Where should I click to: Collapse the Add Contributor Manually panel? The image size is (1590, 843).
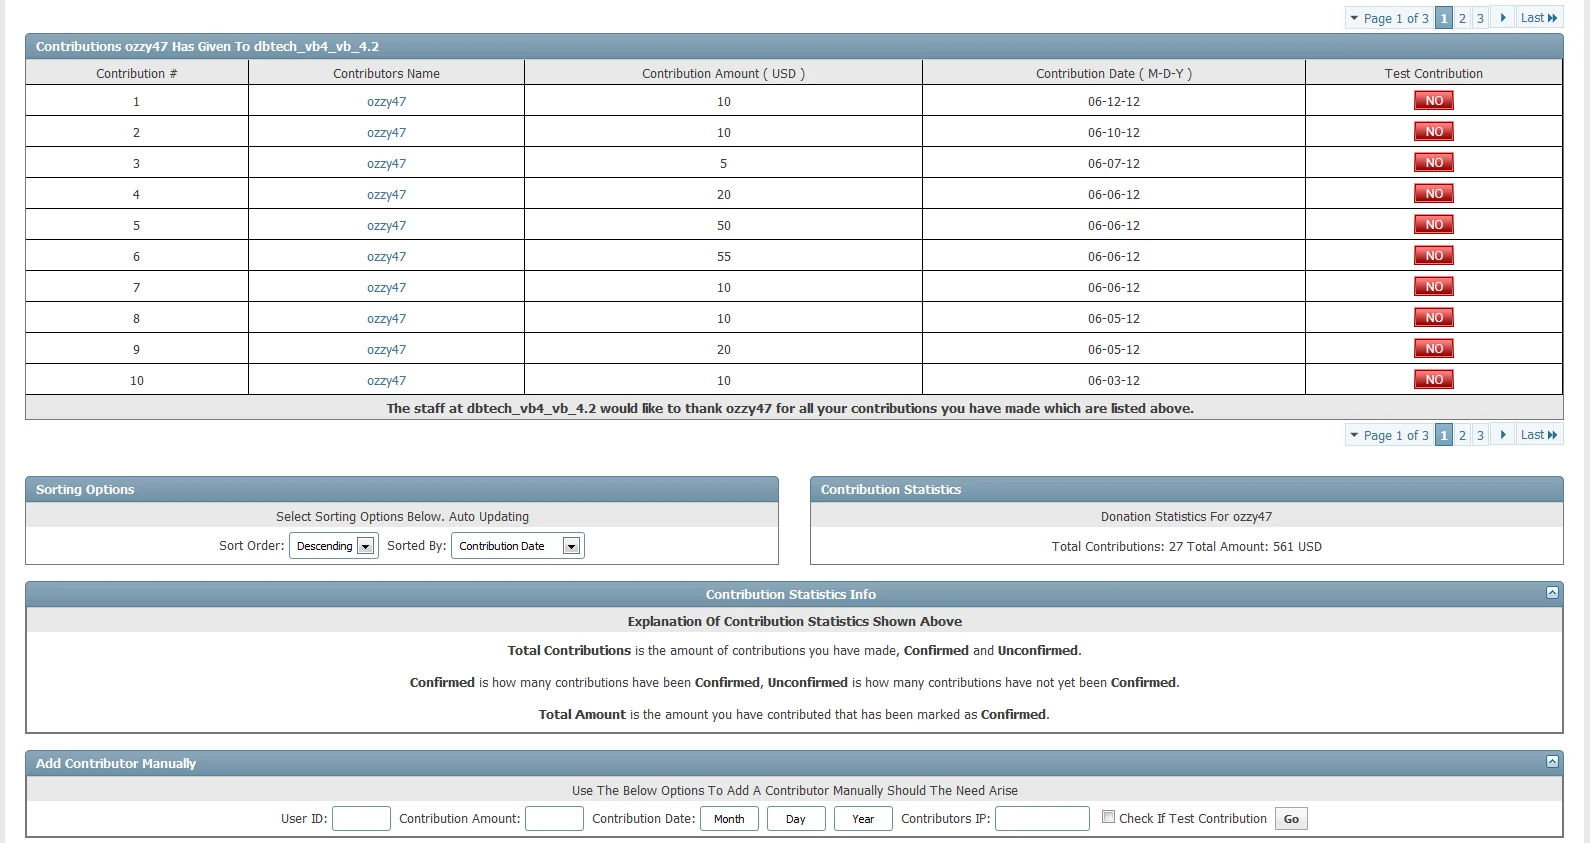(1552, 762)
